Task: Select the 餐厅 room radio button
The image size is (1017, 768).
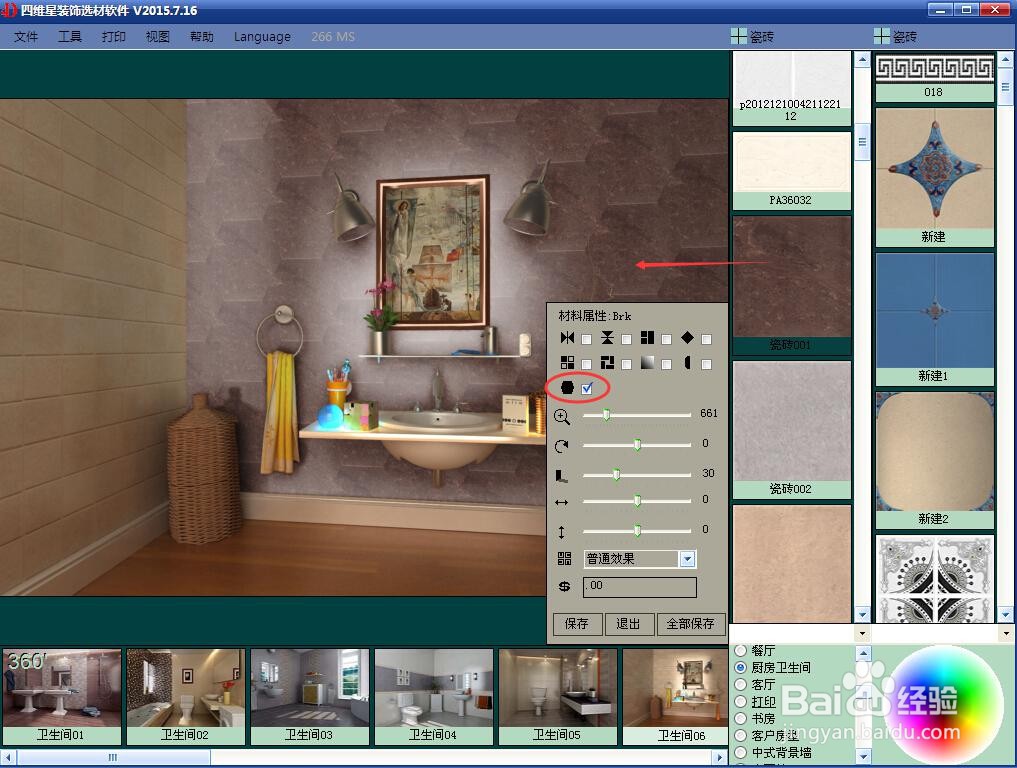Action: (x=740, y=651)
